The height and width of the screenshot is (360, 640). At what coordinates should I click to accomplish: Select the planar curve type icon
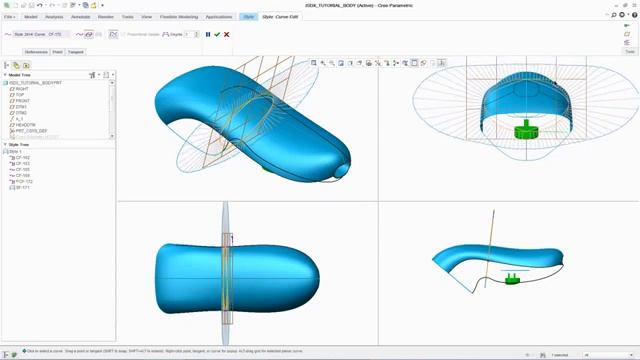89,34
